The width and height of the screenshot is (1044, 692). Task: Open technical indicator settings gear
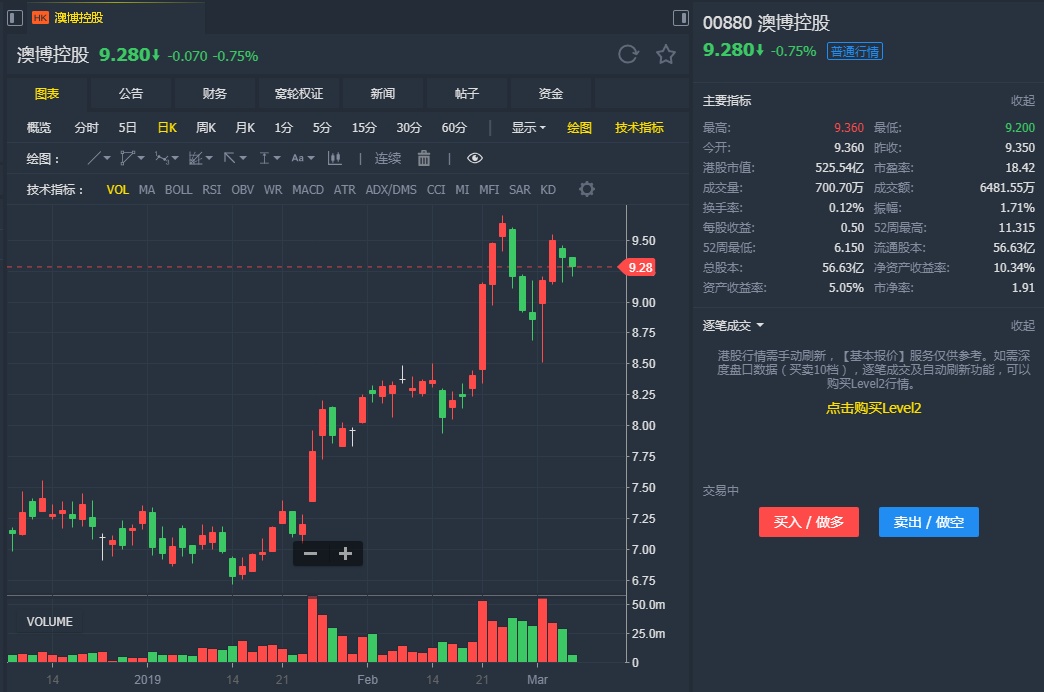[587, 189]
